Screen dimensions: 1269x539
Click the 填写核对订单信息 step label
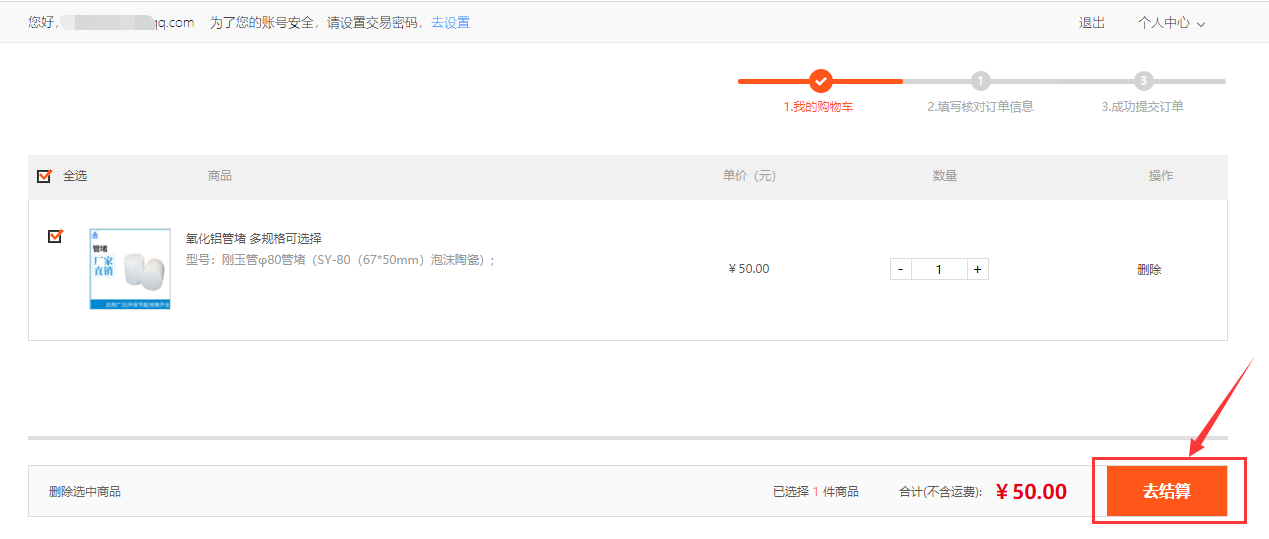click(x=980, y=107)
